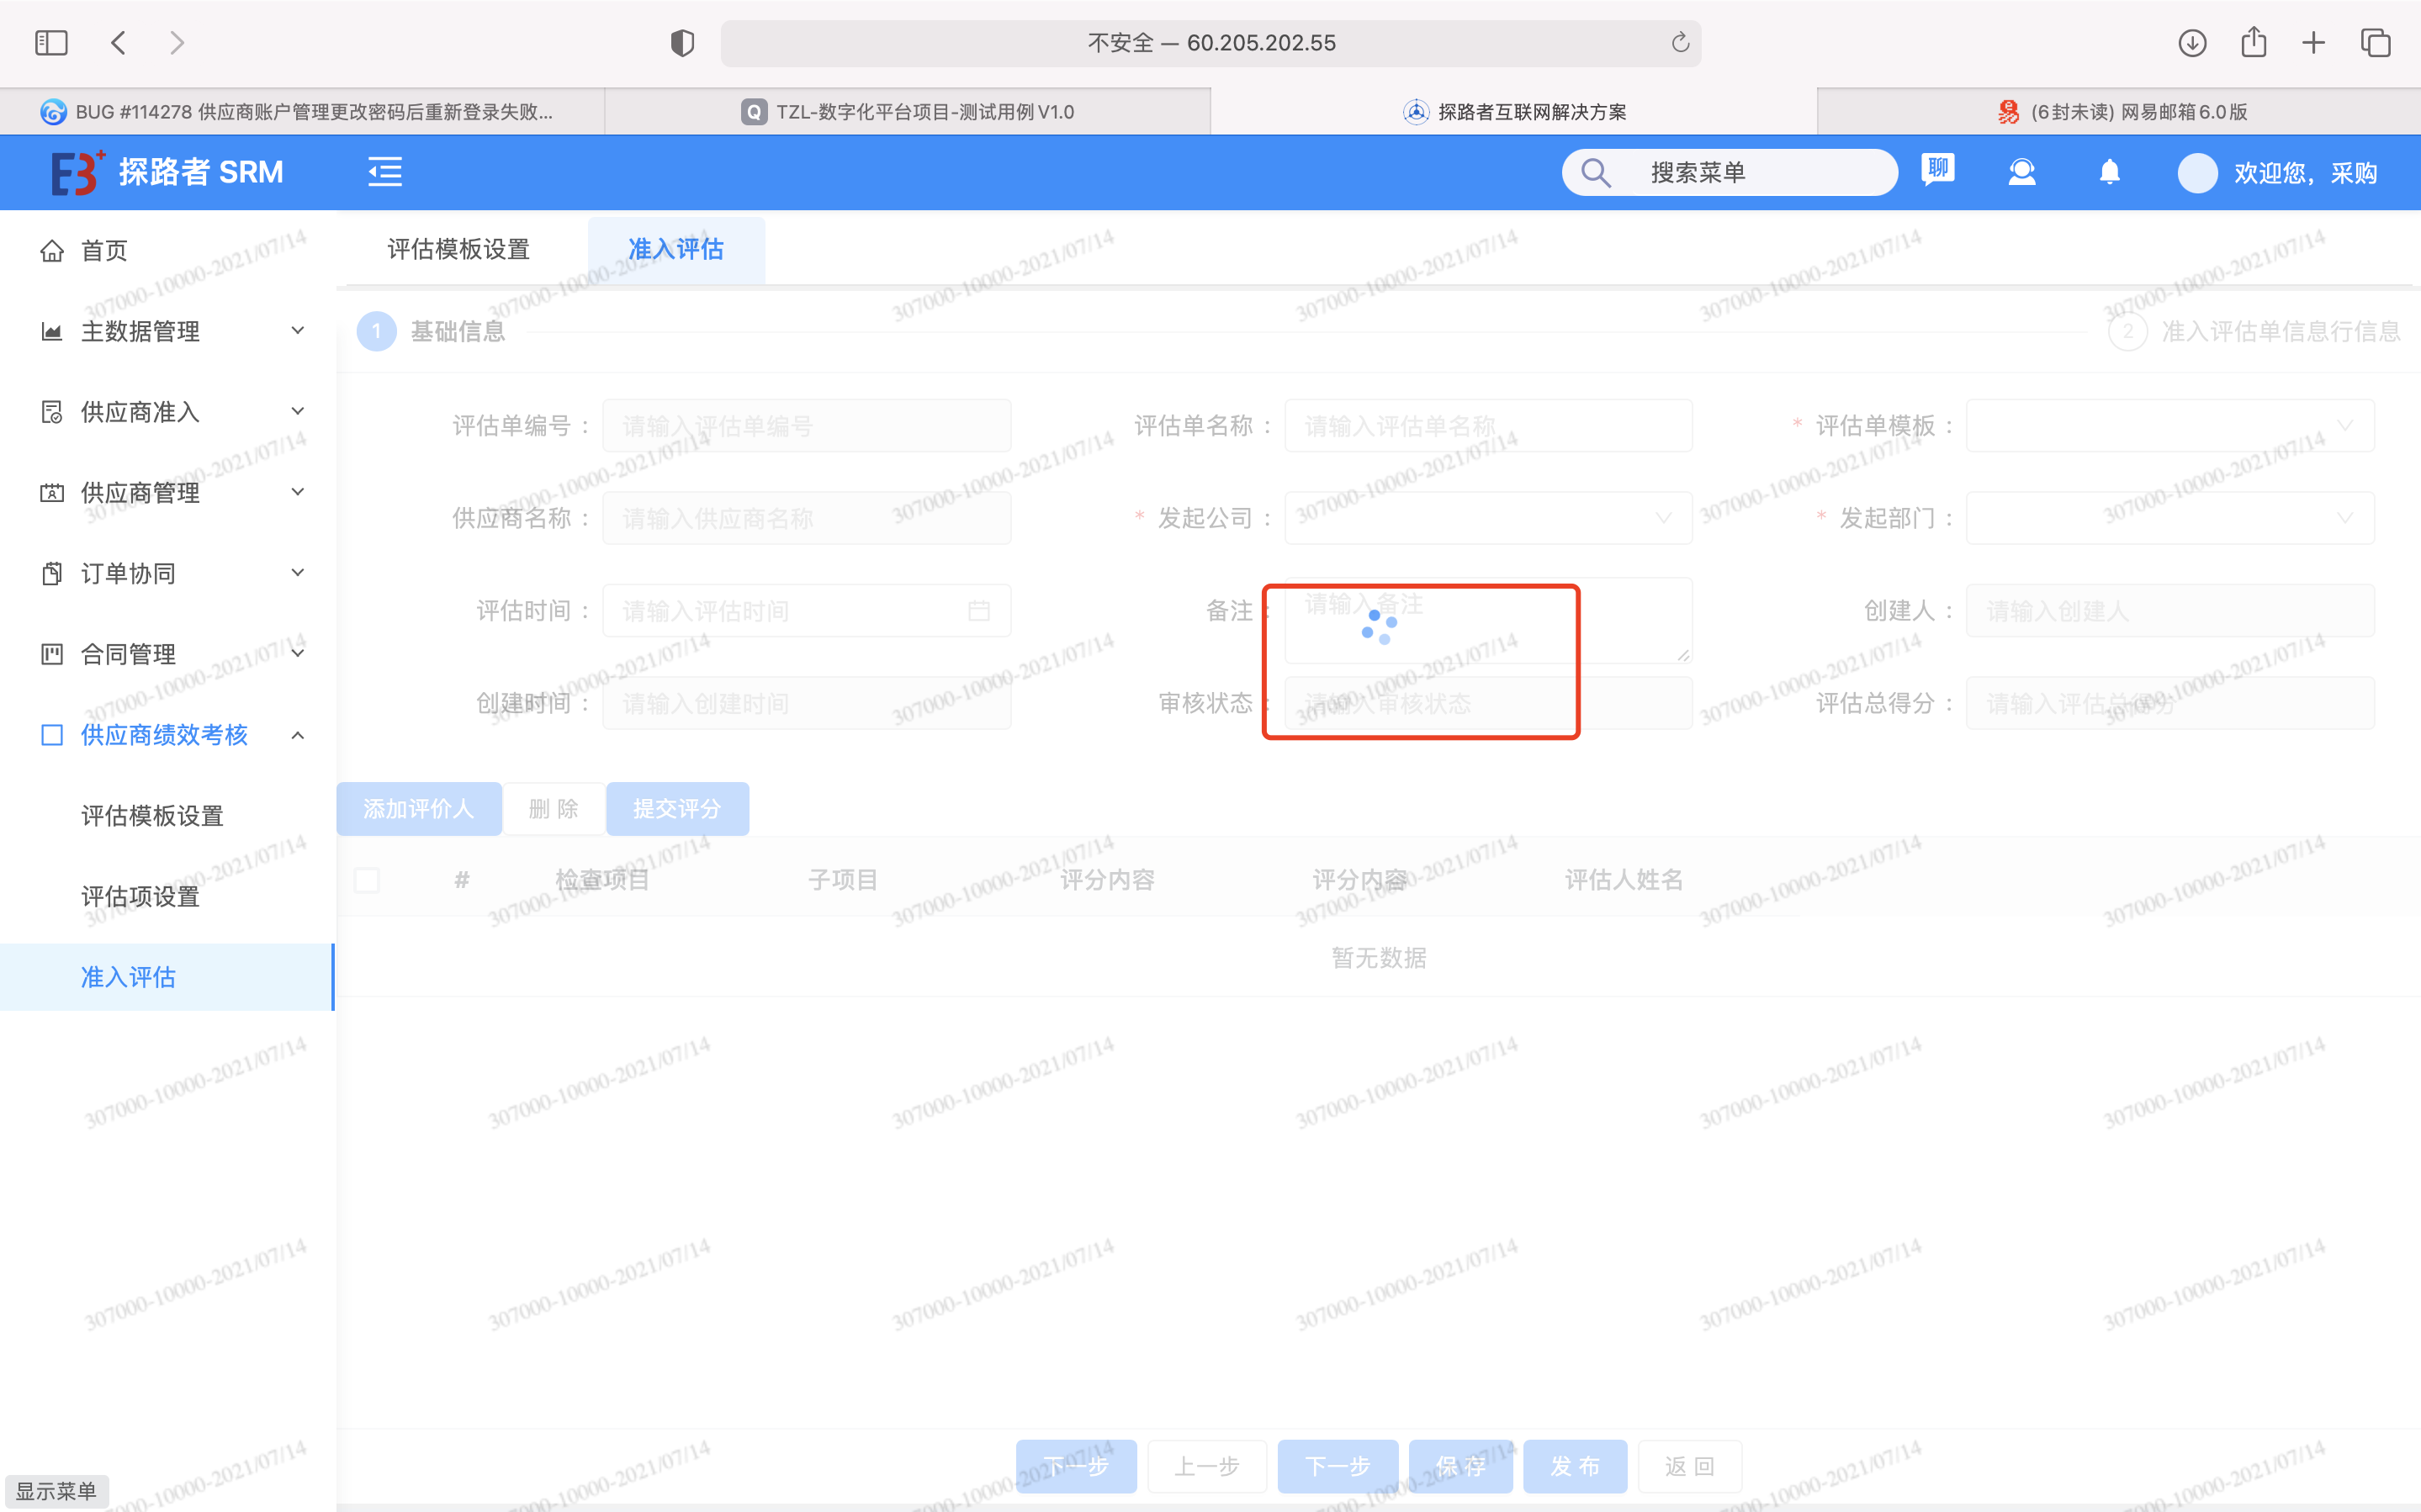This screenshot has width=2421, height=1512.
Task: Click the customer service headset icon
Action: pyautogui.click(x=2021, y=172)
